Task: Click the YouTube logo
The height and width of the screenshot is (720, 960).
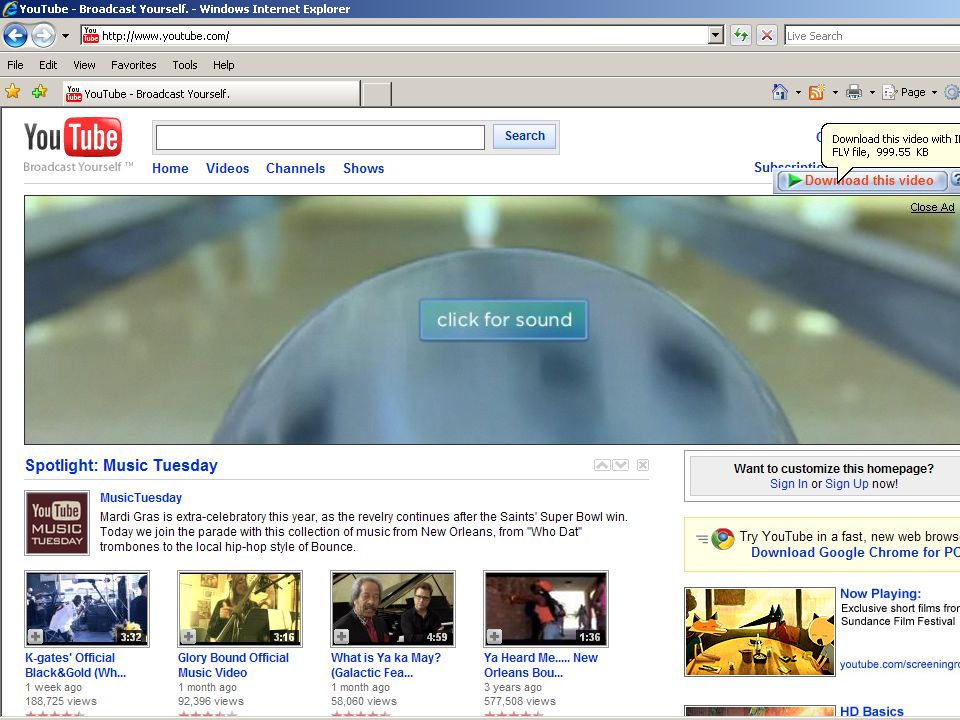Action: click(73, 137)
